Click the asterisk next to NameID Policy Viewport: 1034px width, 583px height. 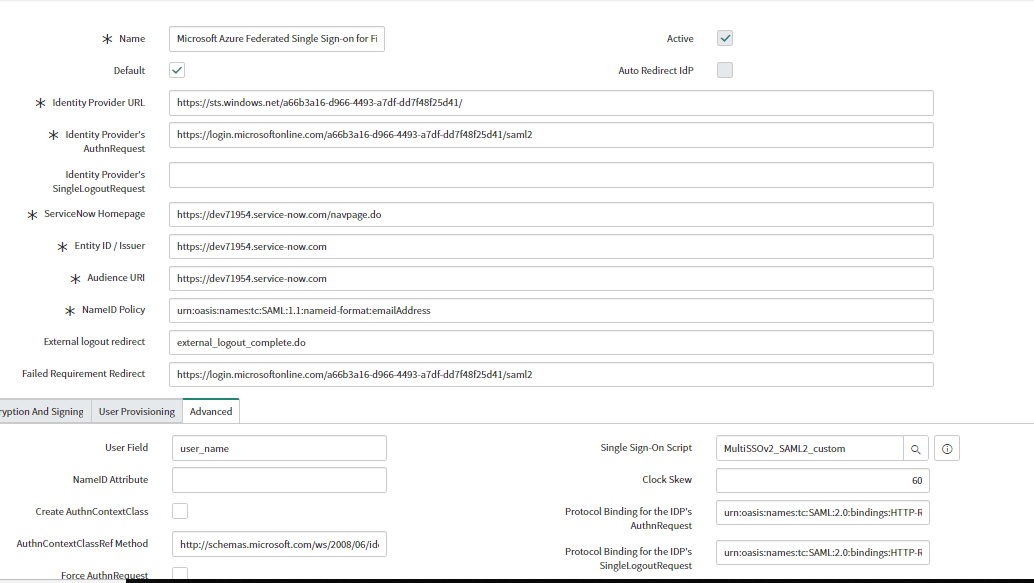click(x=68, y=310)
